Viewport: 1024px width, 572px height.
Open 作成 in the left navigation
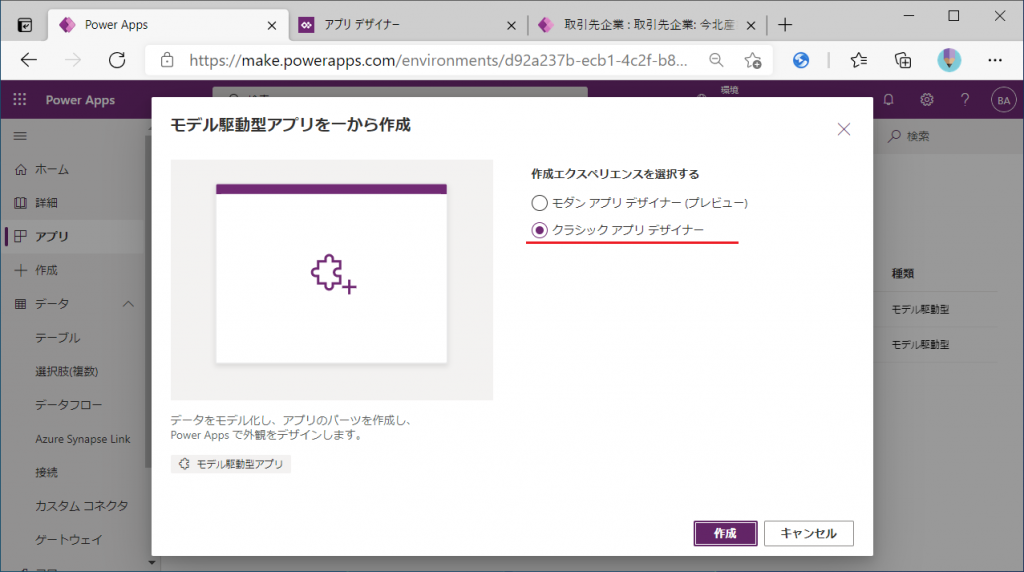click(x=46, y=270)
